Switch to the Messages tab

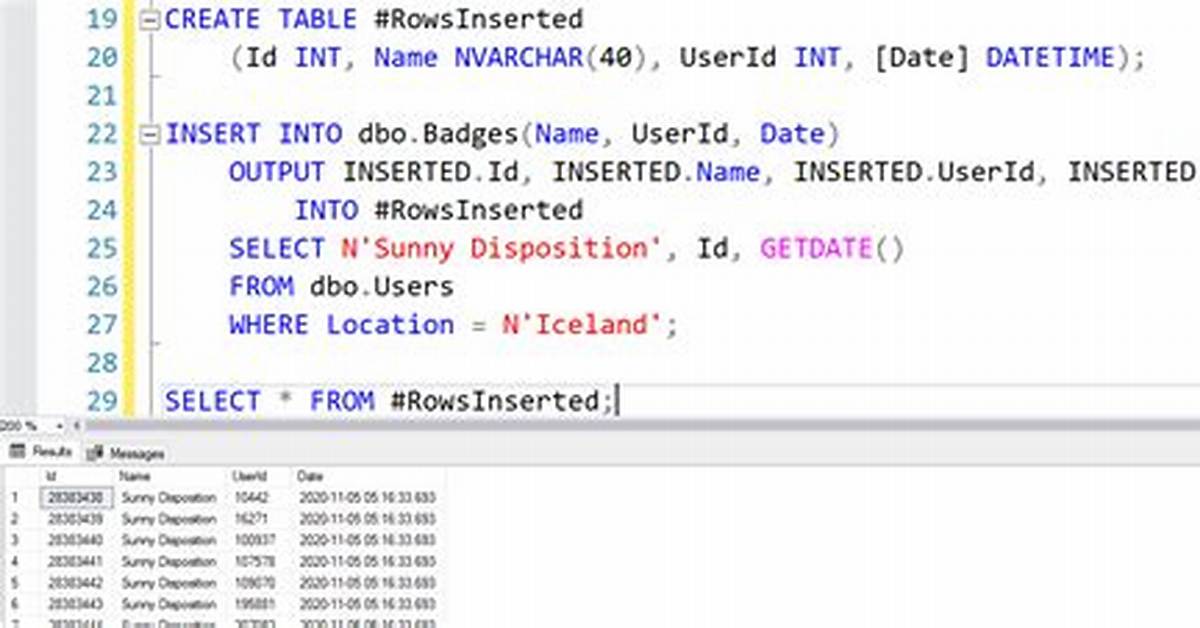tap(126, 453)
